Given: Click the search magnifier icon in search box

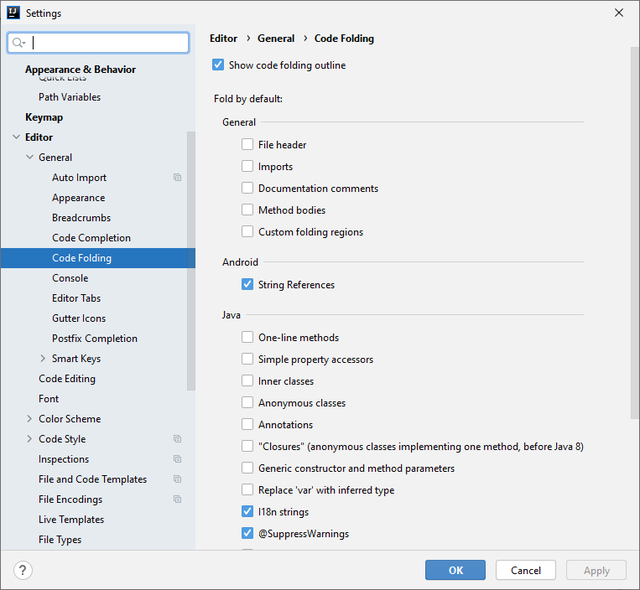Looking at the screenshot, I should (19, 43).
